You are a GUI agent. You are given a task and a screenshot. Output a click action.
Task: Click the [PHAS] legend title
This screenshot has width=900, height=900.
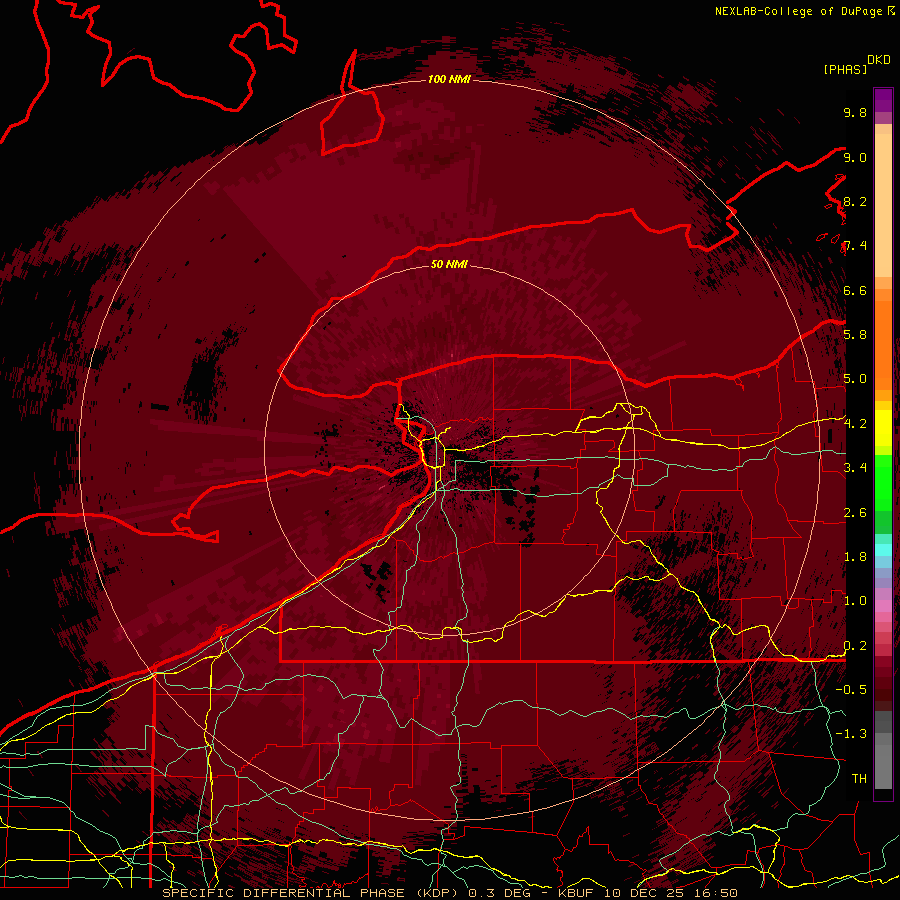tap(845, 69)
